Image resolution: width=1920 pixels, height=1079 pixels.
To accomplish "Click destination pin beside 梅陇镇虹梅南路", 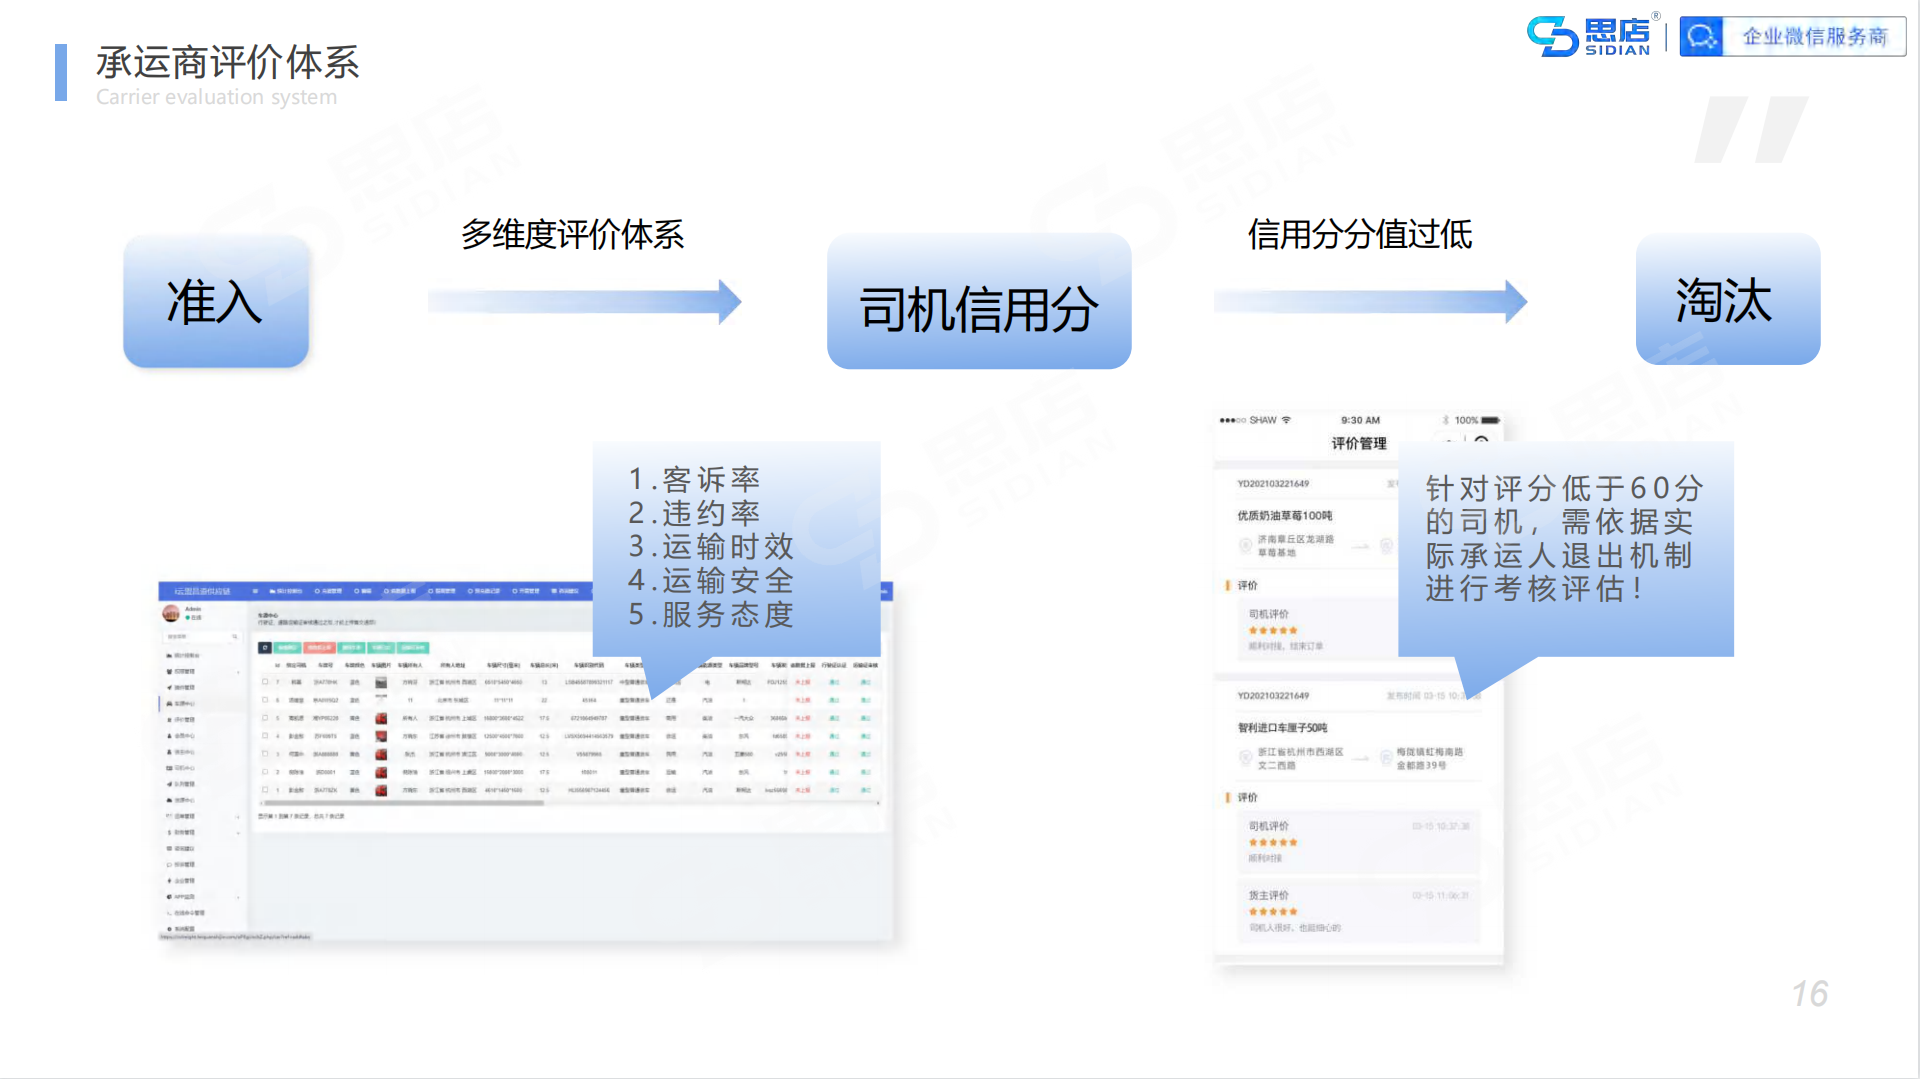I will 1387,758.
